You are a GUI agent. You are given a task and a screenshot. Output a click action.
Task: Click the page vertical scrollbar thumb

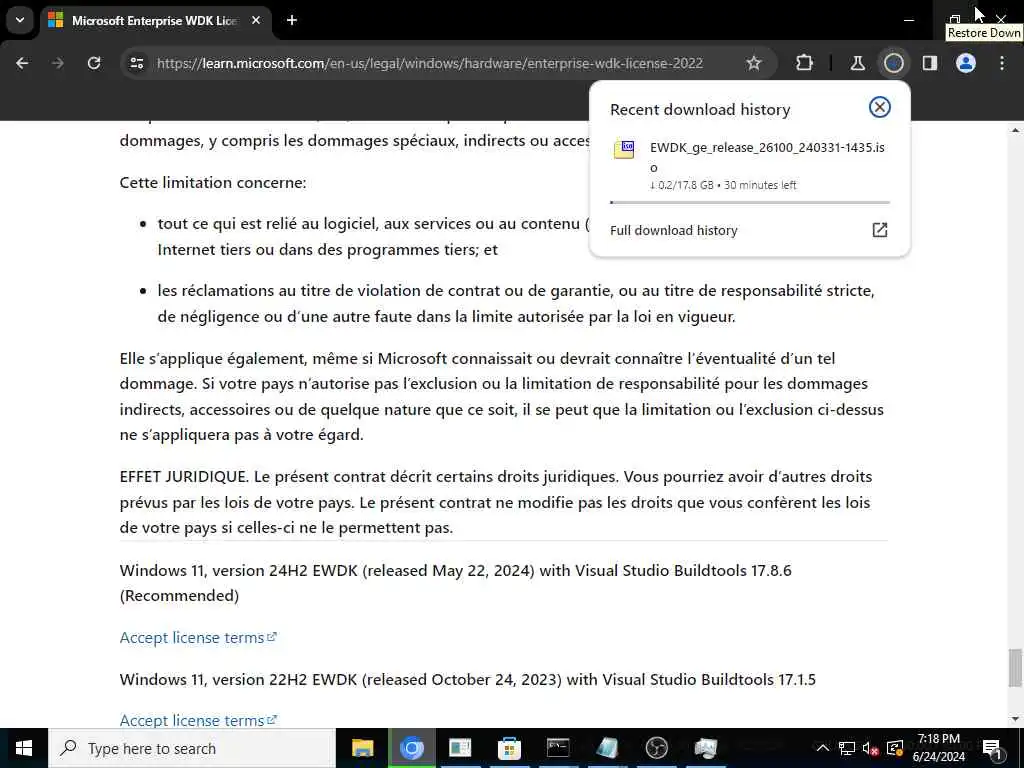1015,667
